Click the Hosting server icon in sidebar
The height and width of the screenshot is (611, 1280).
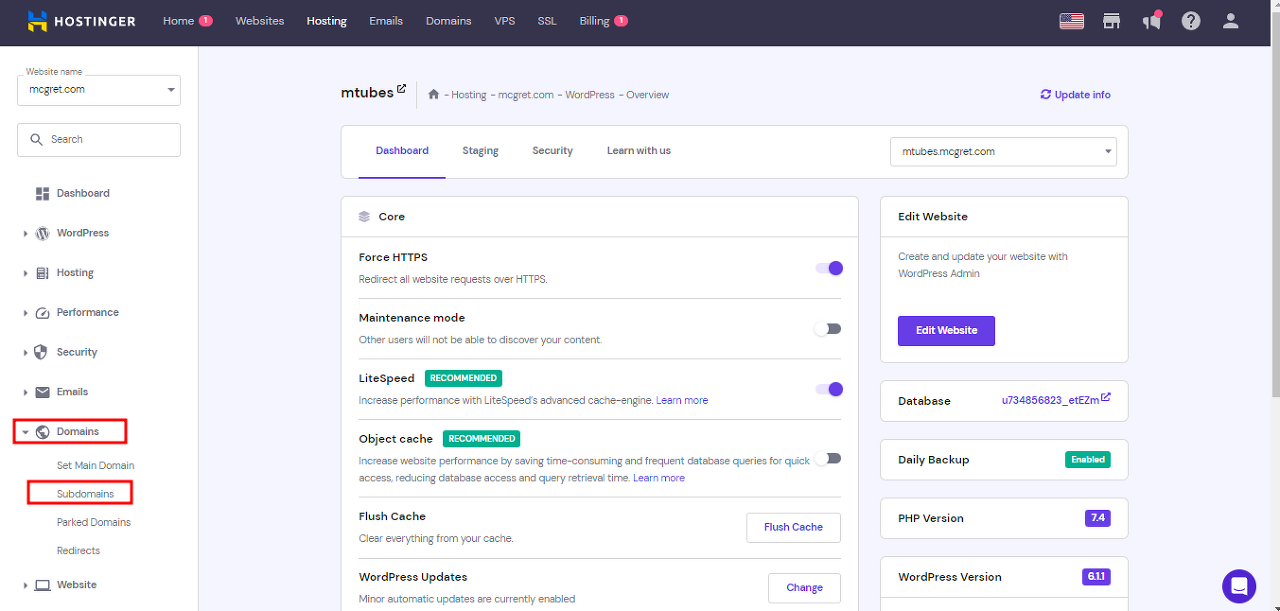pyautogui.click(x=42, y=273)
